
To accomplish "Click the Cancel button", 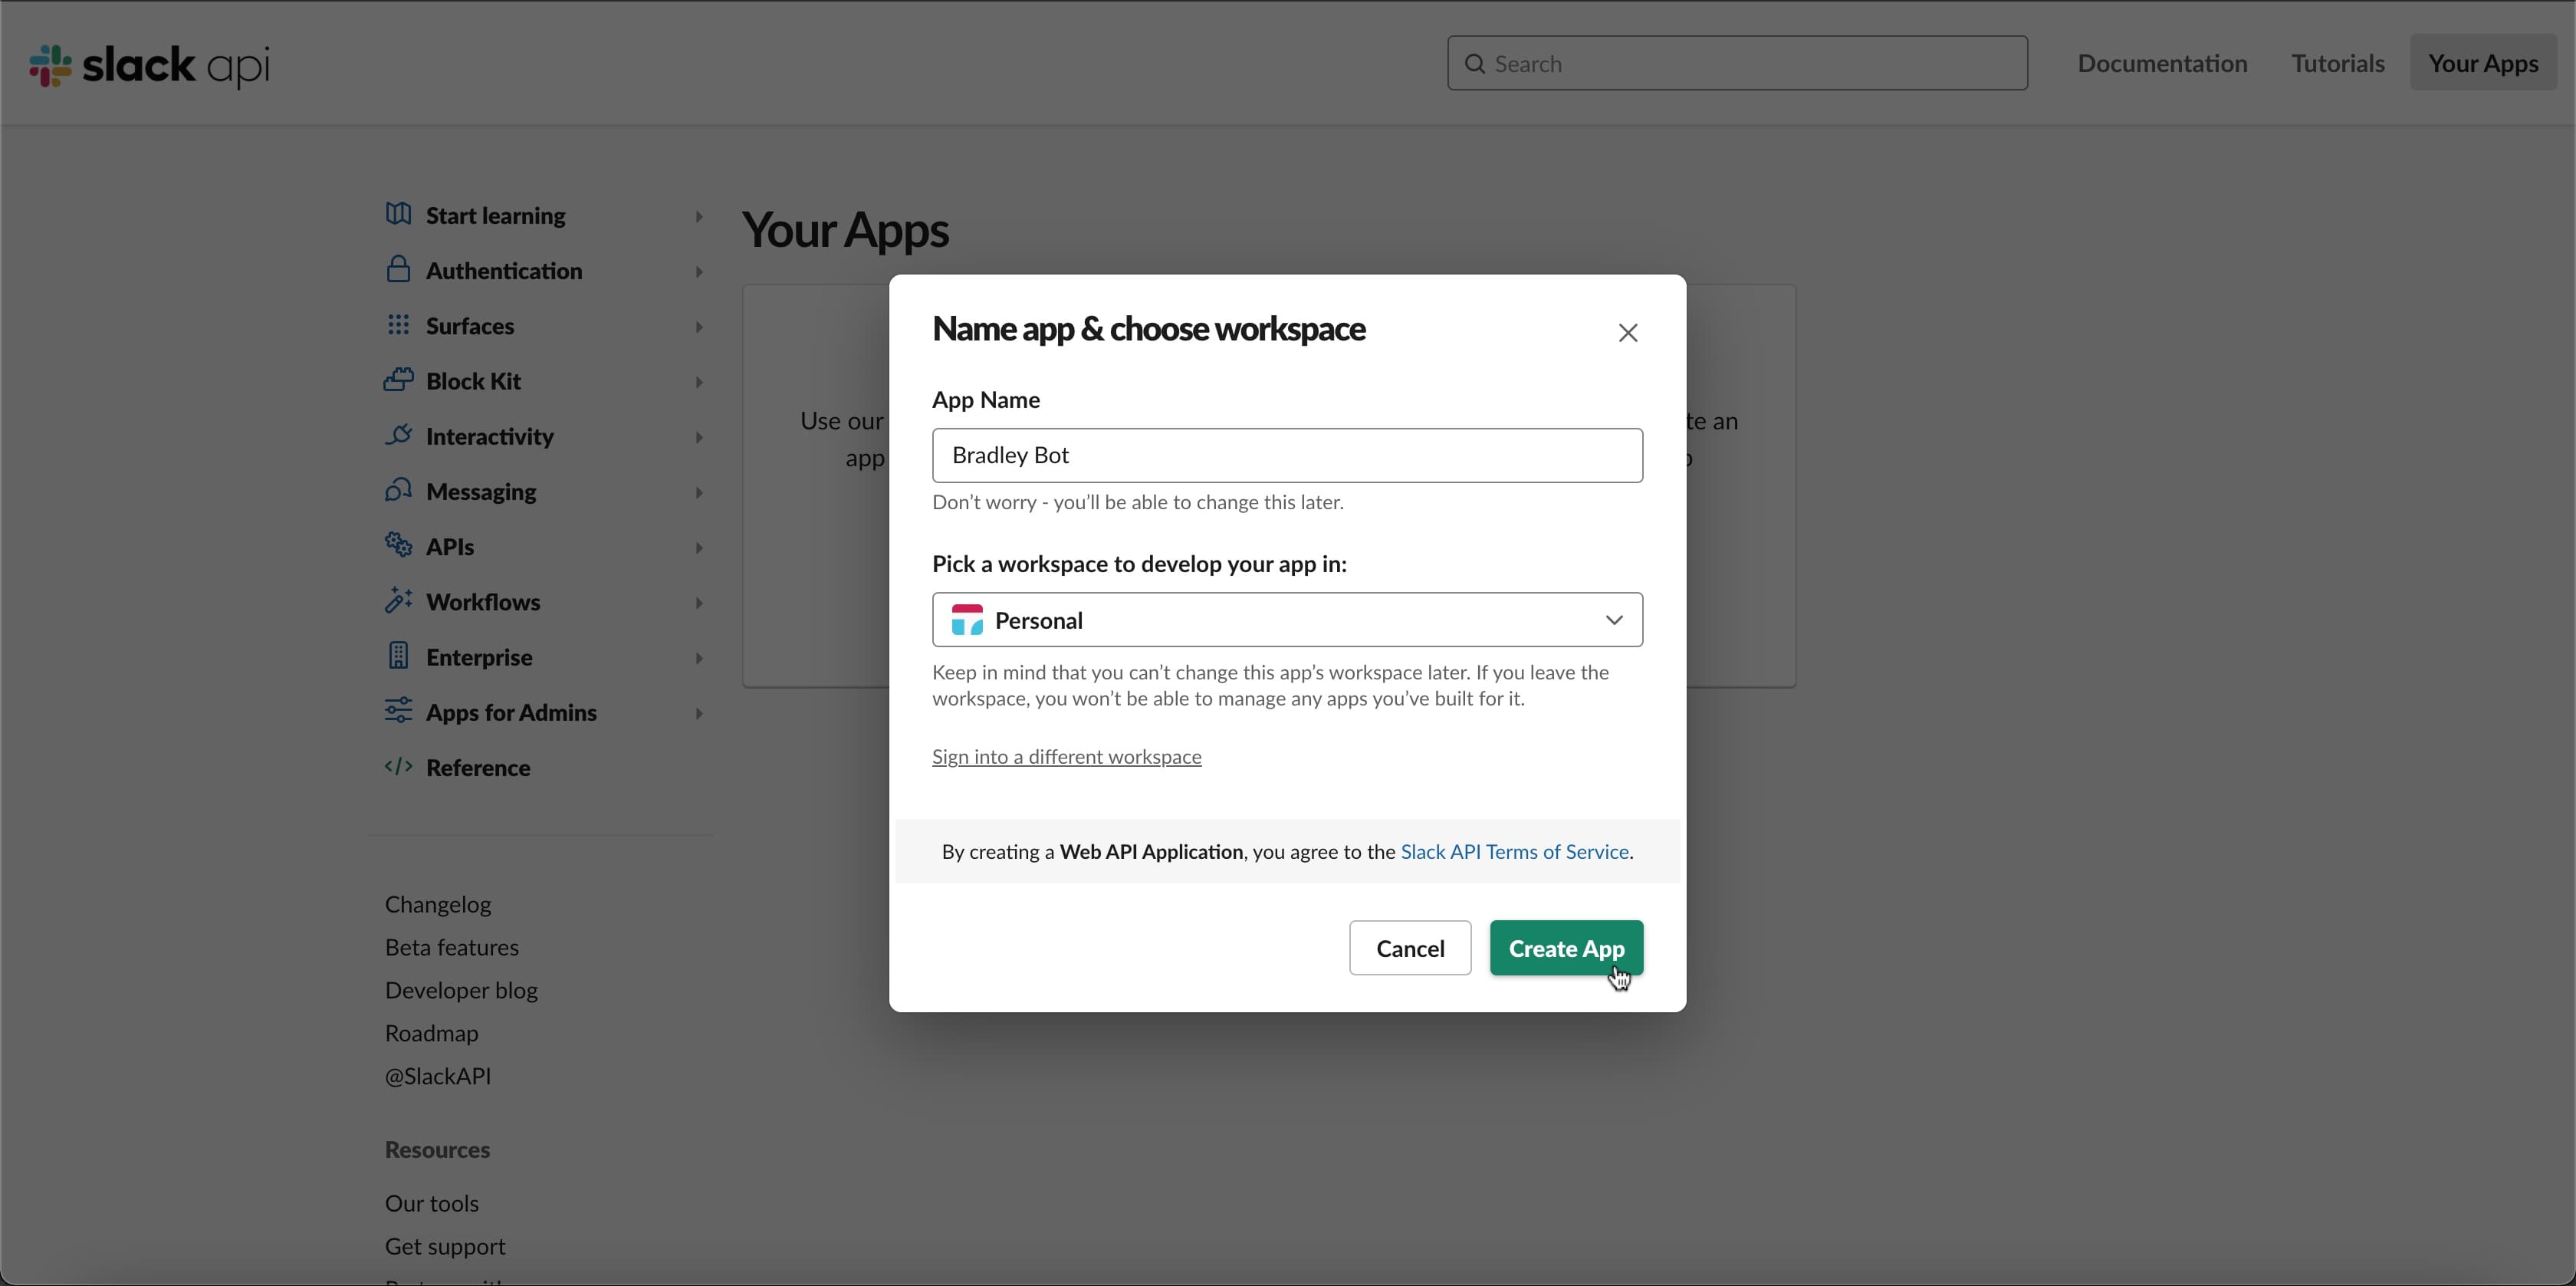I will (x=1410, y=948).
